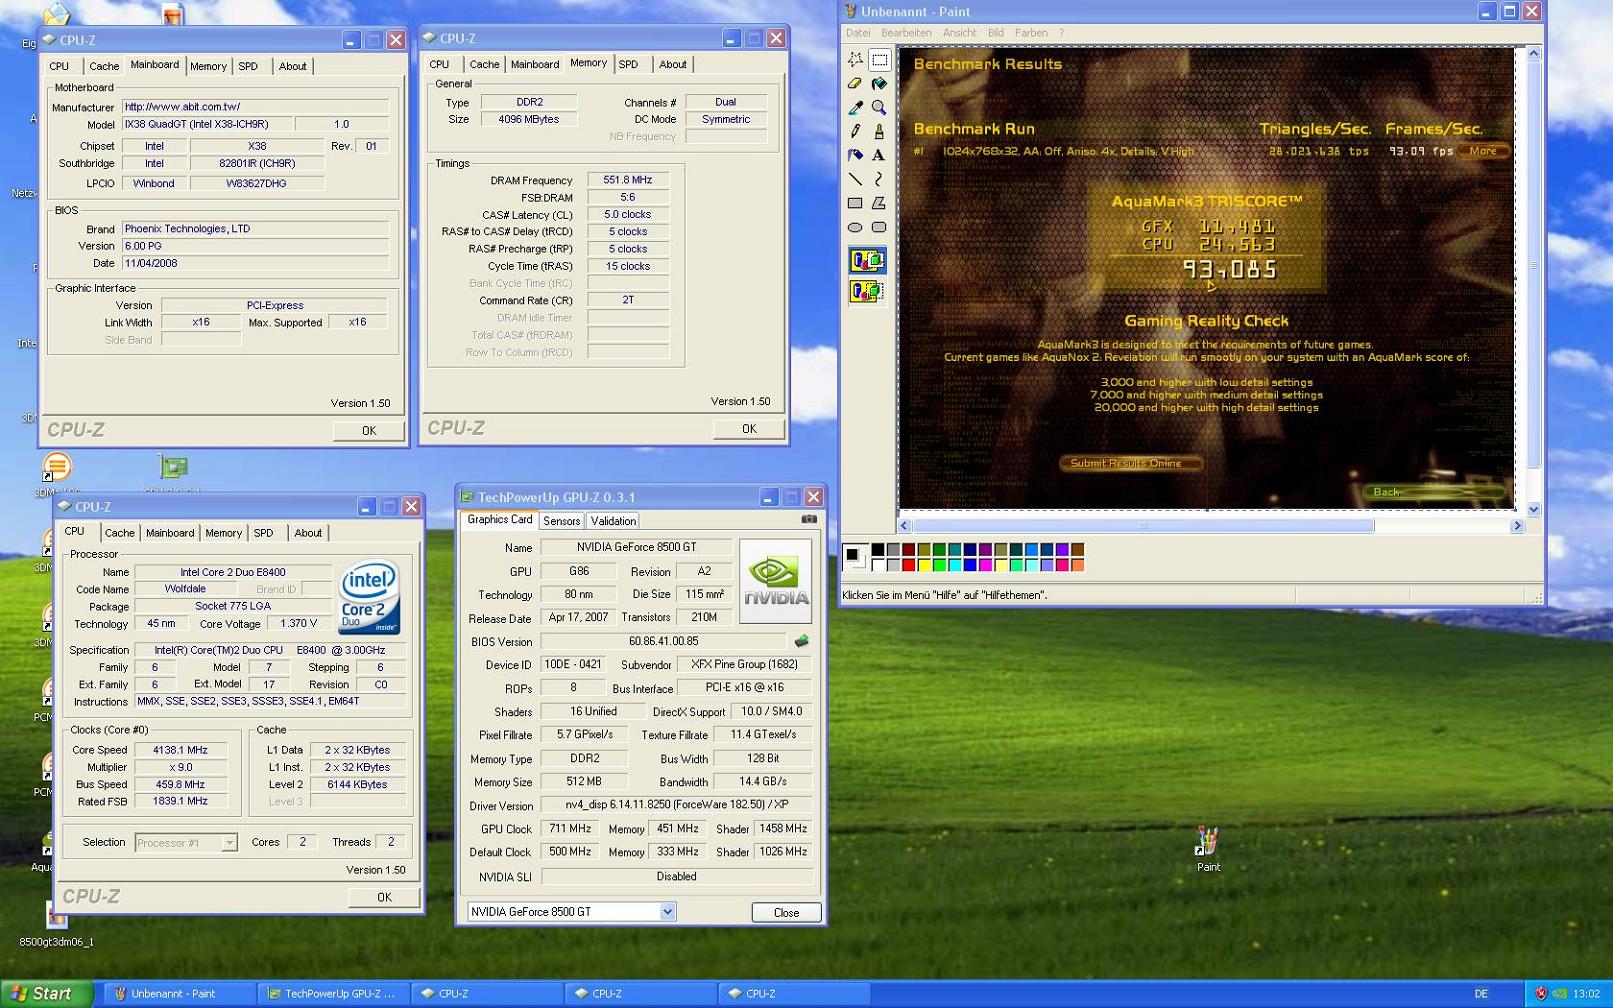Select the Polygon shape tool
The width and height of the screenshot is (1613, 1008).
click(x=879, y=204)
